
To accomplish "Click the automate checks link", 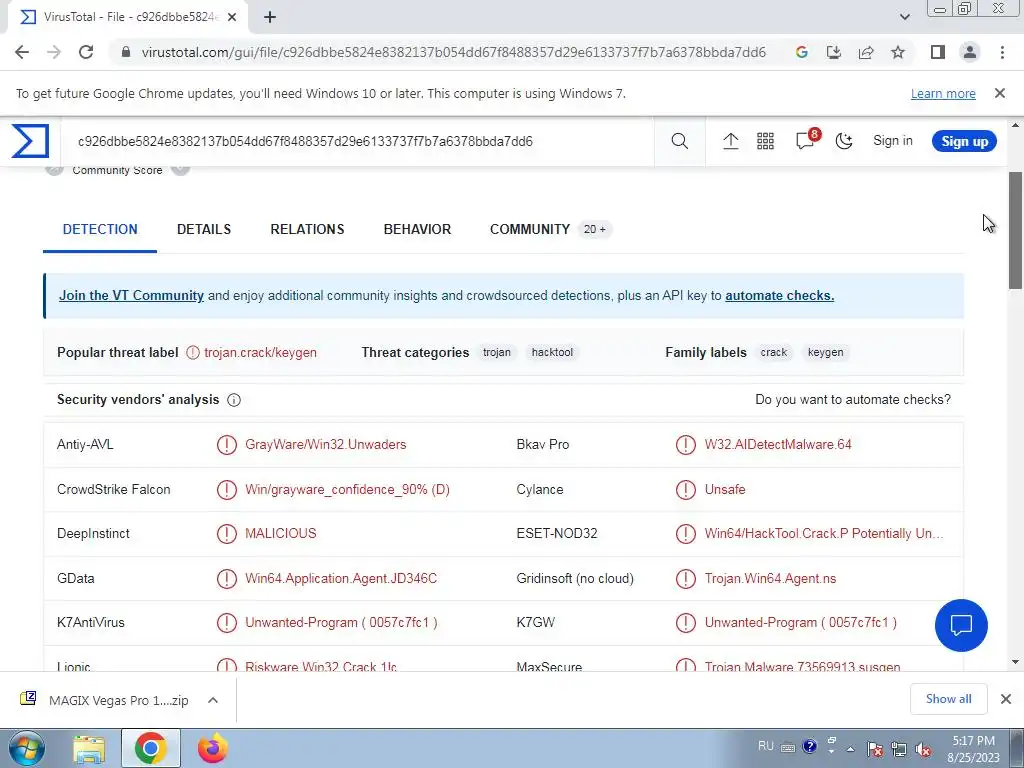I will tap(779, 295).
